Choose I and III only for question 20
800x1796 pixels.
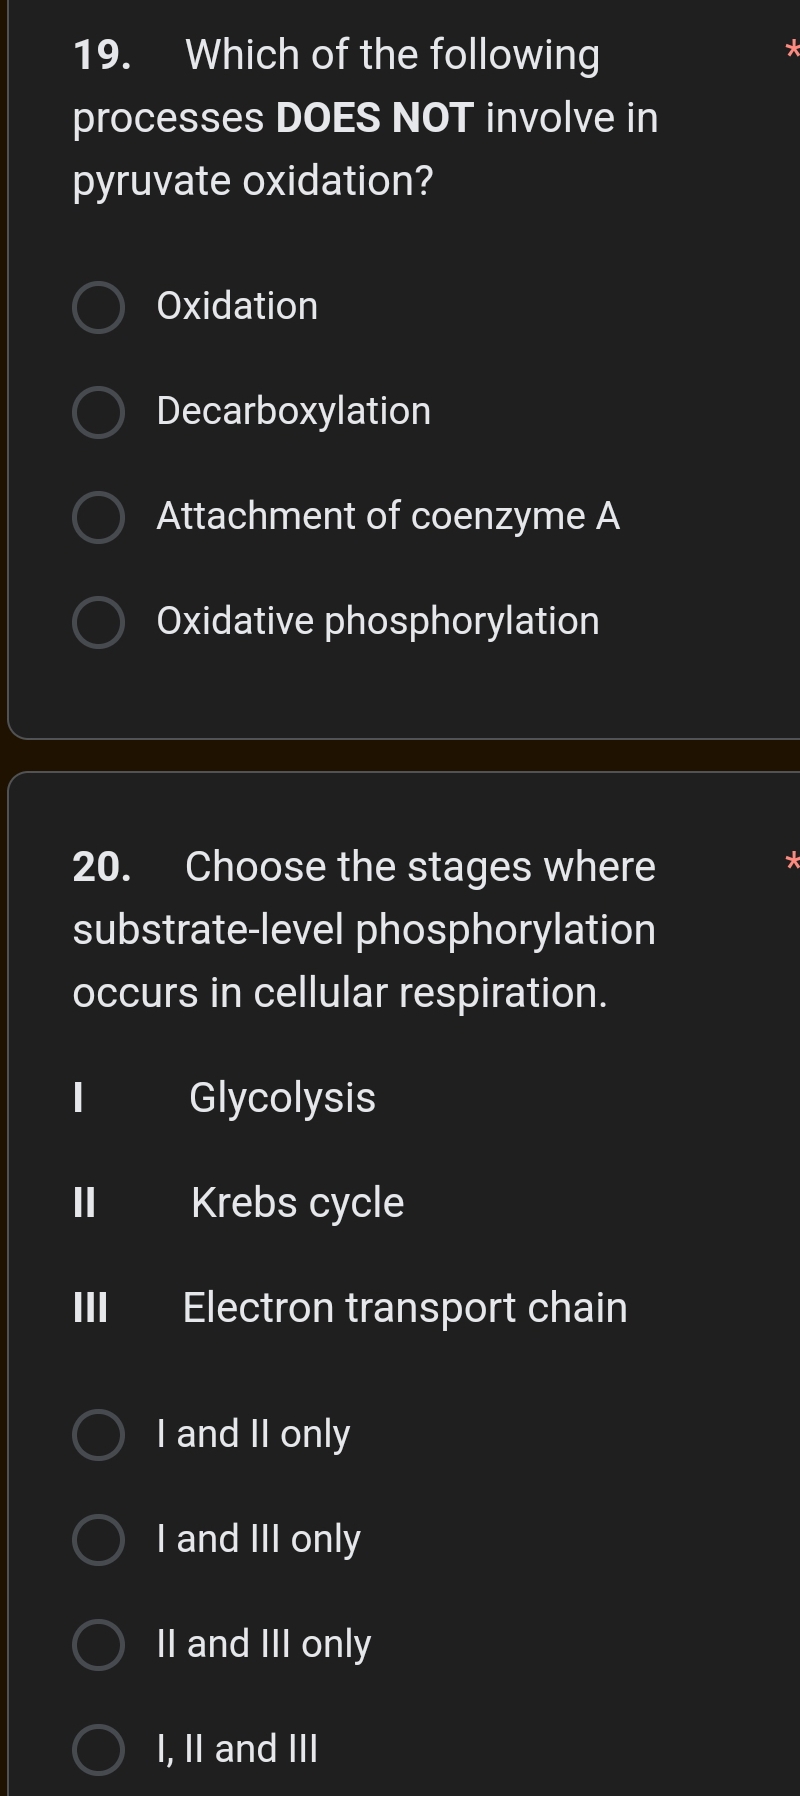(97, 1539)
